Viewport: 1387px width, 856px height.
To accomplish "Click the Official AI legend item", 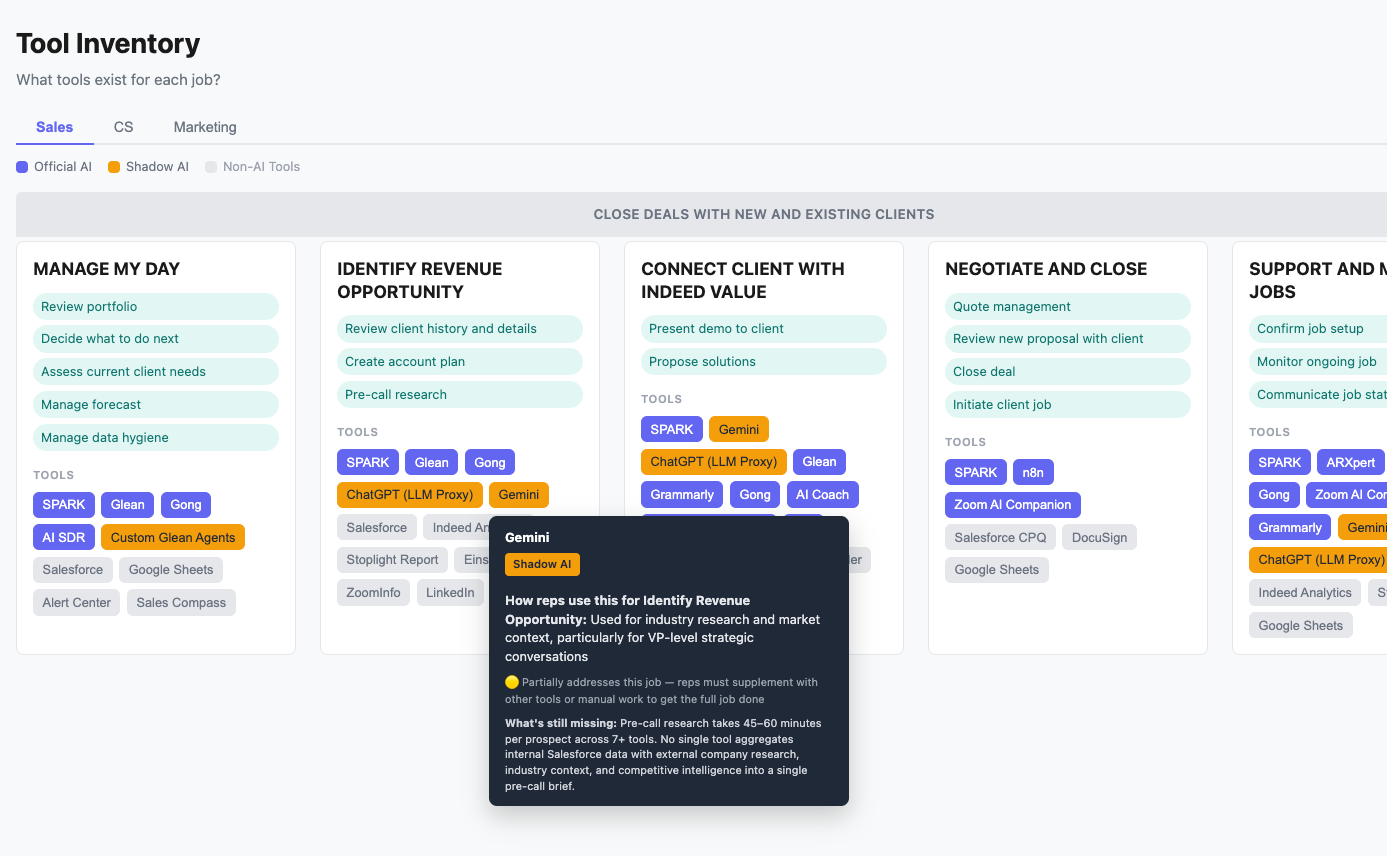I will point(54,167).
